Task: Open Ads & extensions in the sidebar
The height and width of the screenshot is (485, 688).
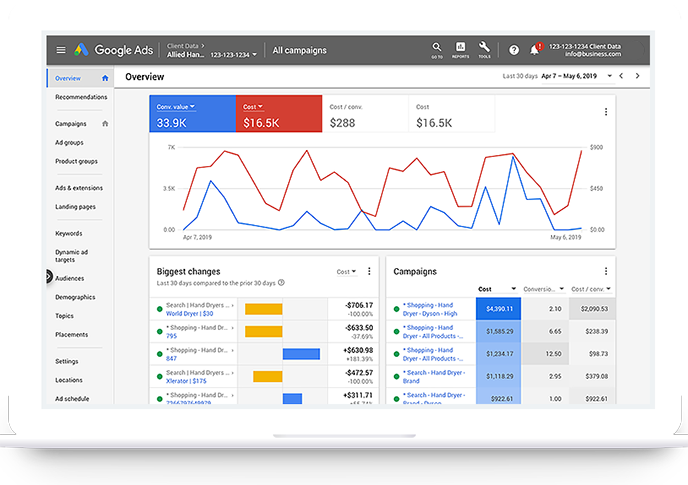Action: (79, 188)
